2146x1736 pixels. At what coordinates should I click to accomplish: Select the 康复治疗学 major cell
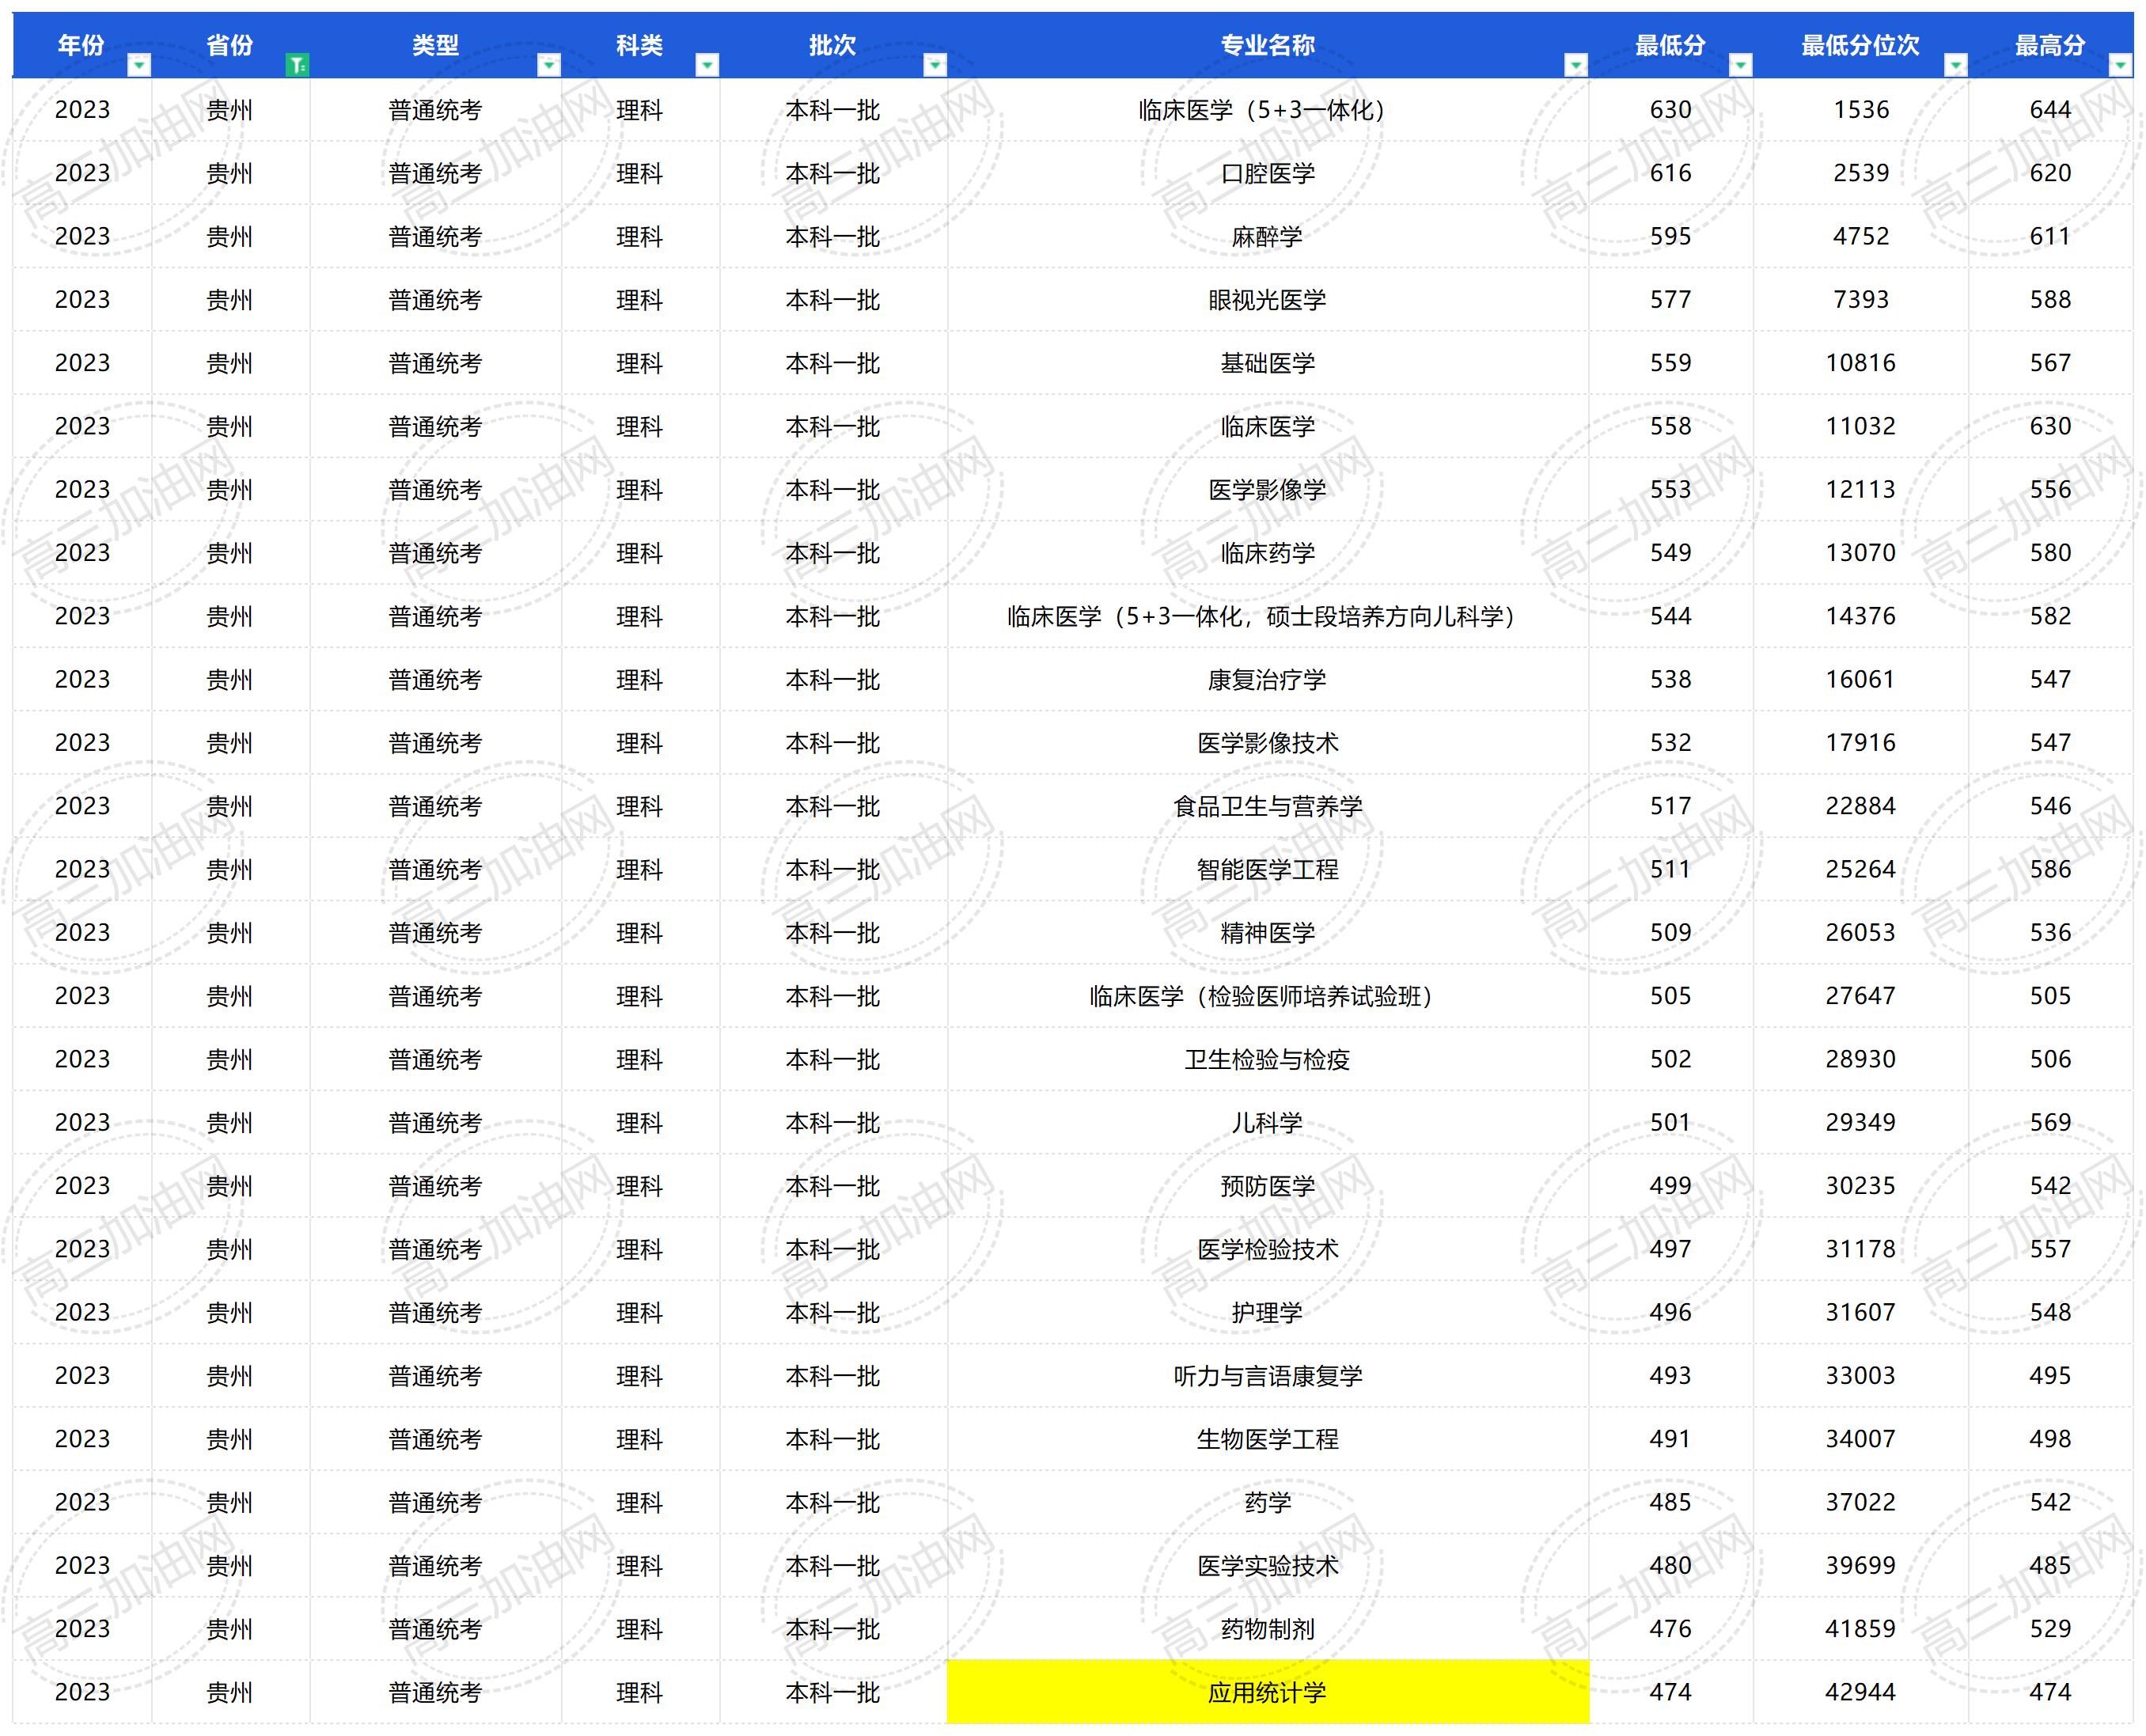coord(1268,680)
